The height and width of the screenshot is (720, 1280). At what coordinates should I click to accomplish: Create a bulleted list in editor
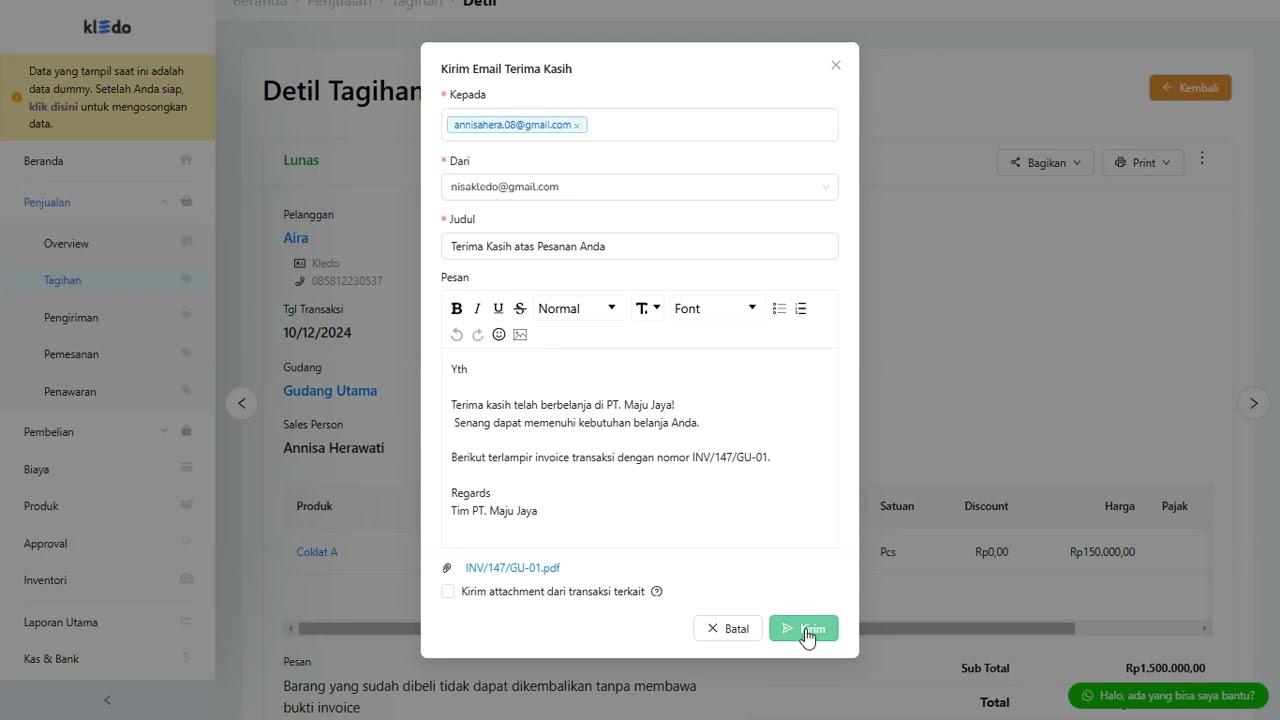coord(779,308)
